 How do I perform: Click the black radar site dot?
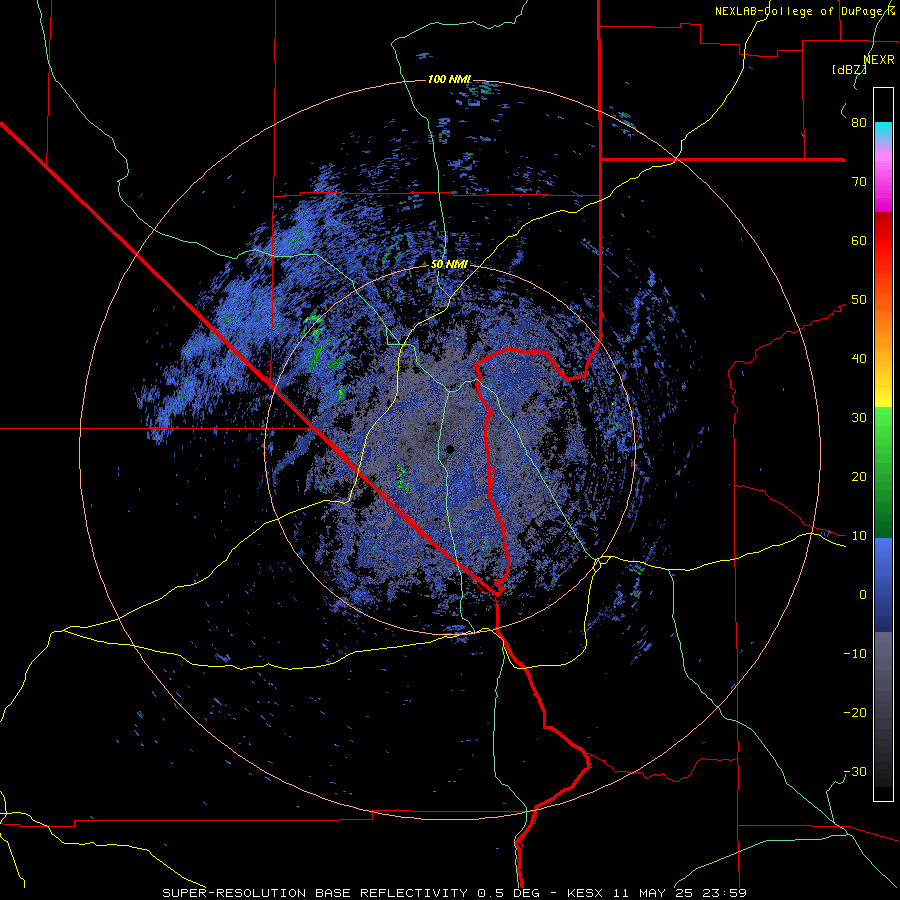pos(451,449)
